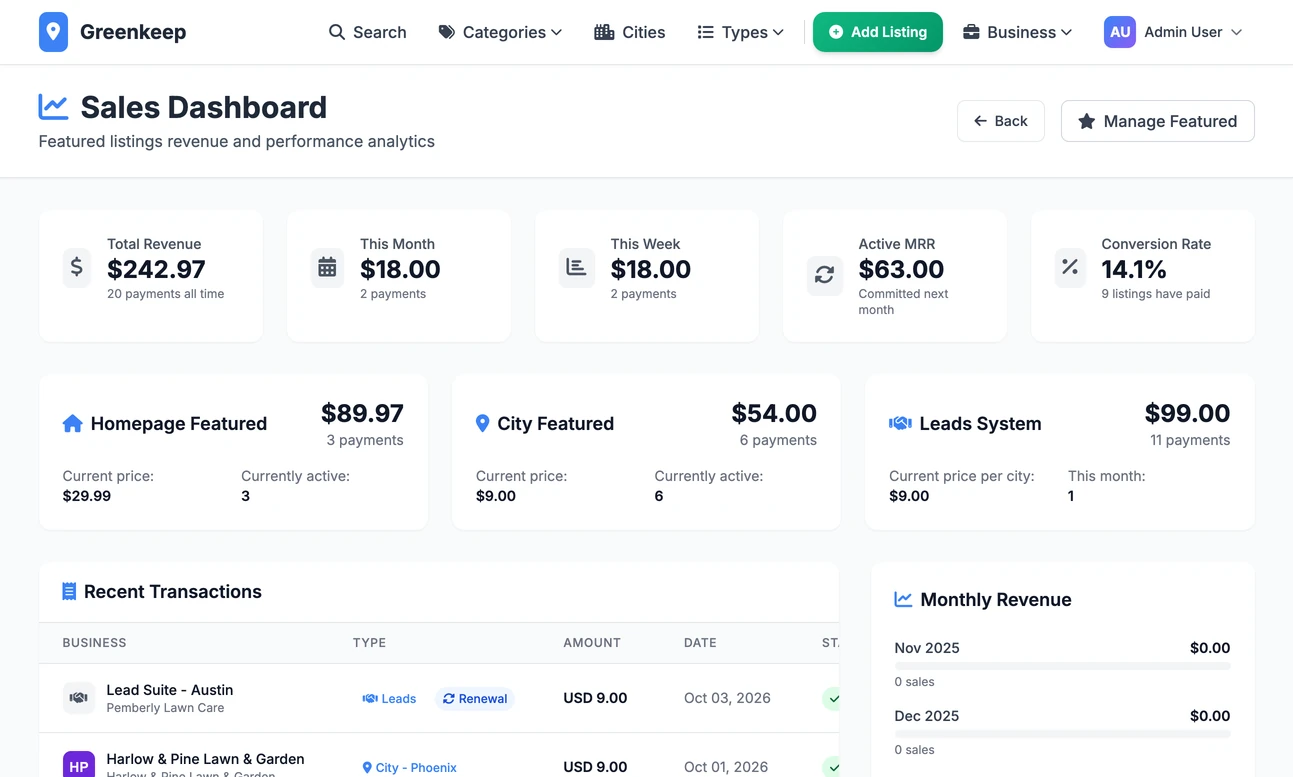Click the AMOUNT column header
This screenshot has height=777, width=1293.
[x=592, y=643]
